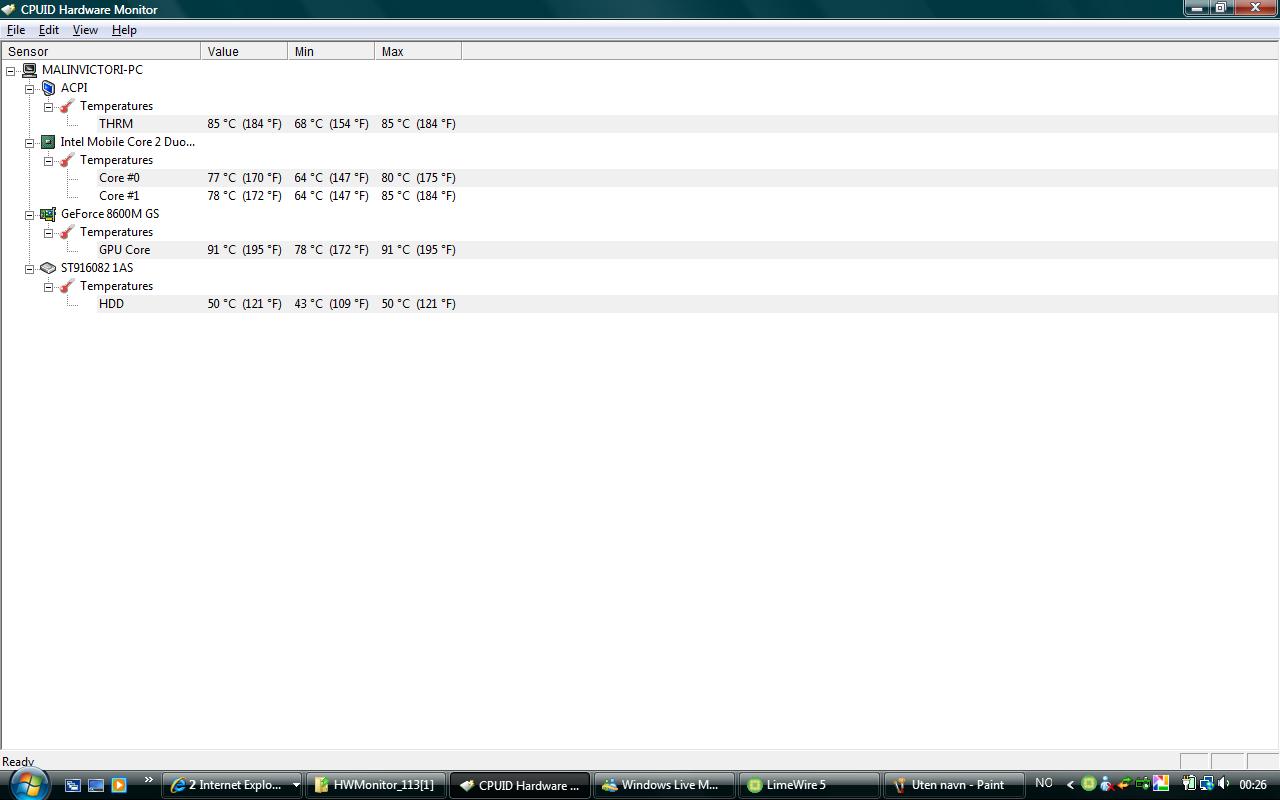Click the green-orange arrows sync tray icon

click(x=1125, y=784)
